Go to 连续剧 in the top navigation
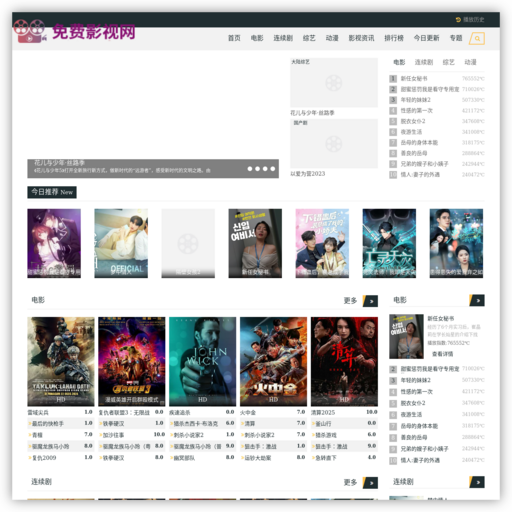512x512 pixels. coord(283,38)
